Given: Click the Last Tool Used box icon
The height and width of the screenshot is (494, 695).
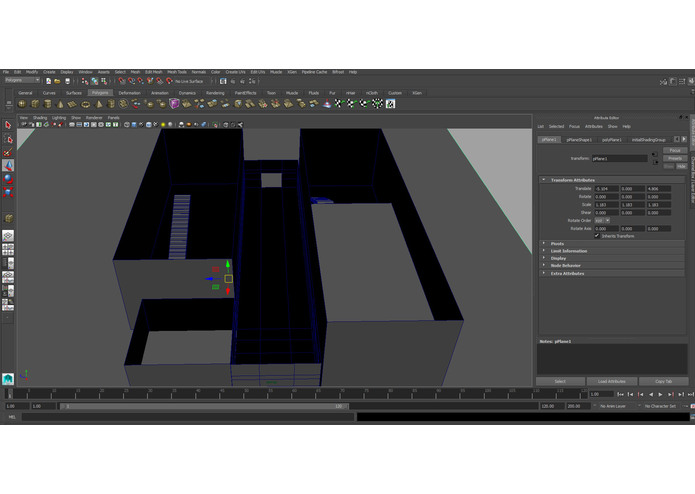Looking at the screenshot, I should point(8,218).
